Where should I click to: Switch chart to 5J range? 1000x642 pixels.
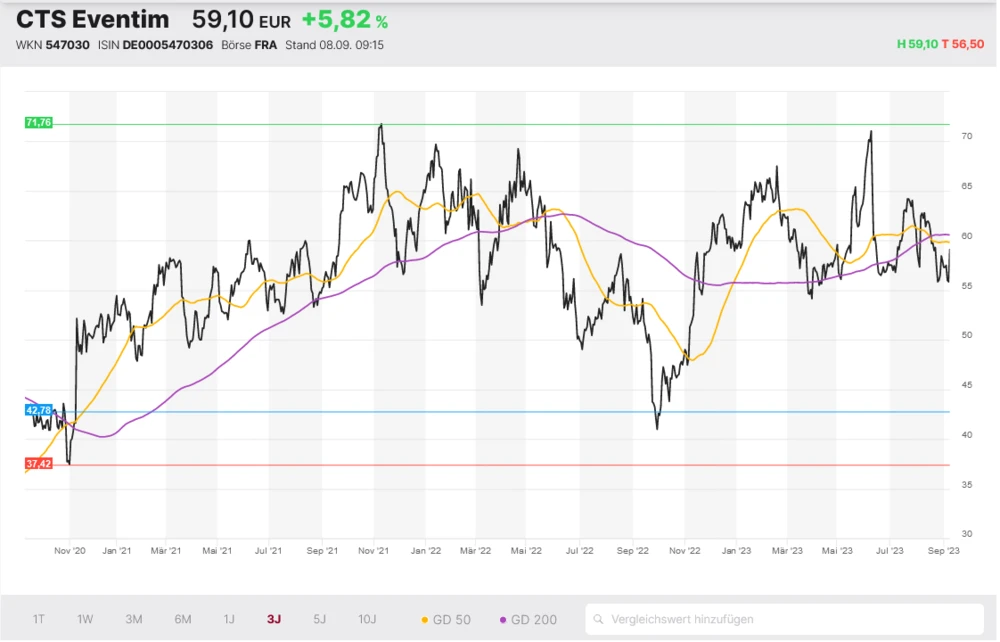click(319, 619)
